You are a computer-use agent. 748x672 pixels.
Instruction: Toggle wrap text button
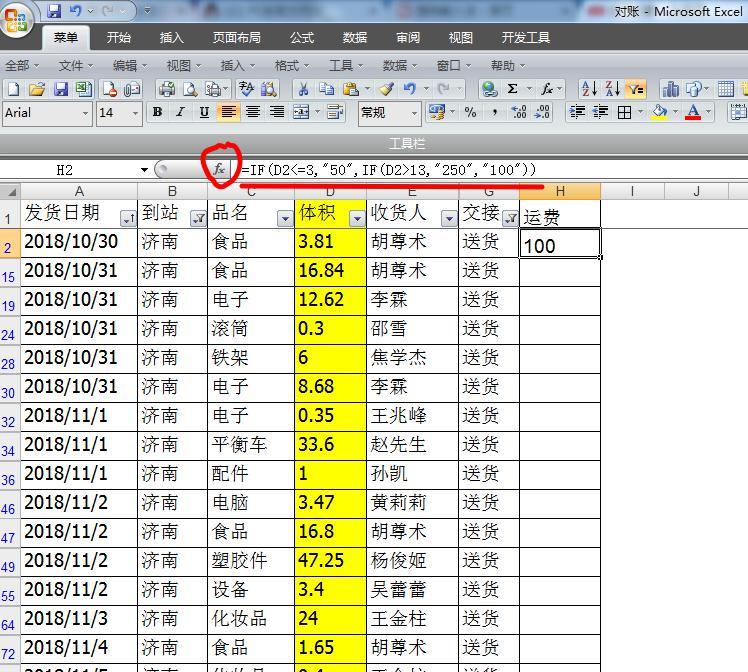pos(335,113)
